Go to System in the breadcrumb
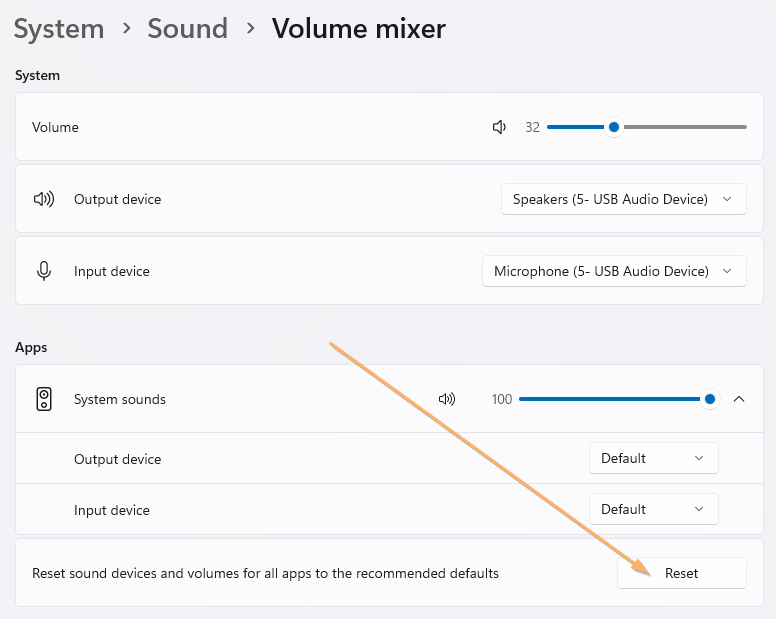776x619 pixels. click(59, 29)
